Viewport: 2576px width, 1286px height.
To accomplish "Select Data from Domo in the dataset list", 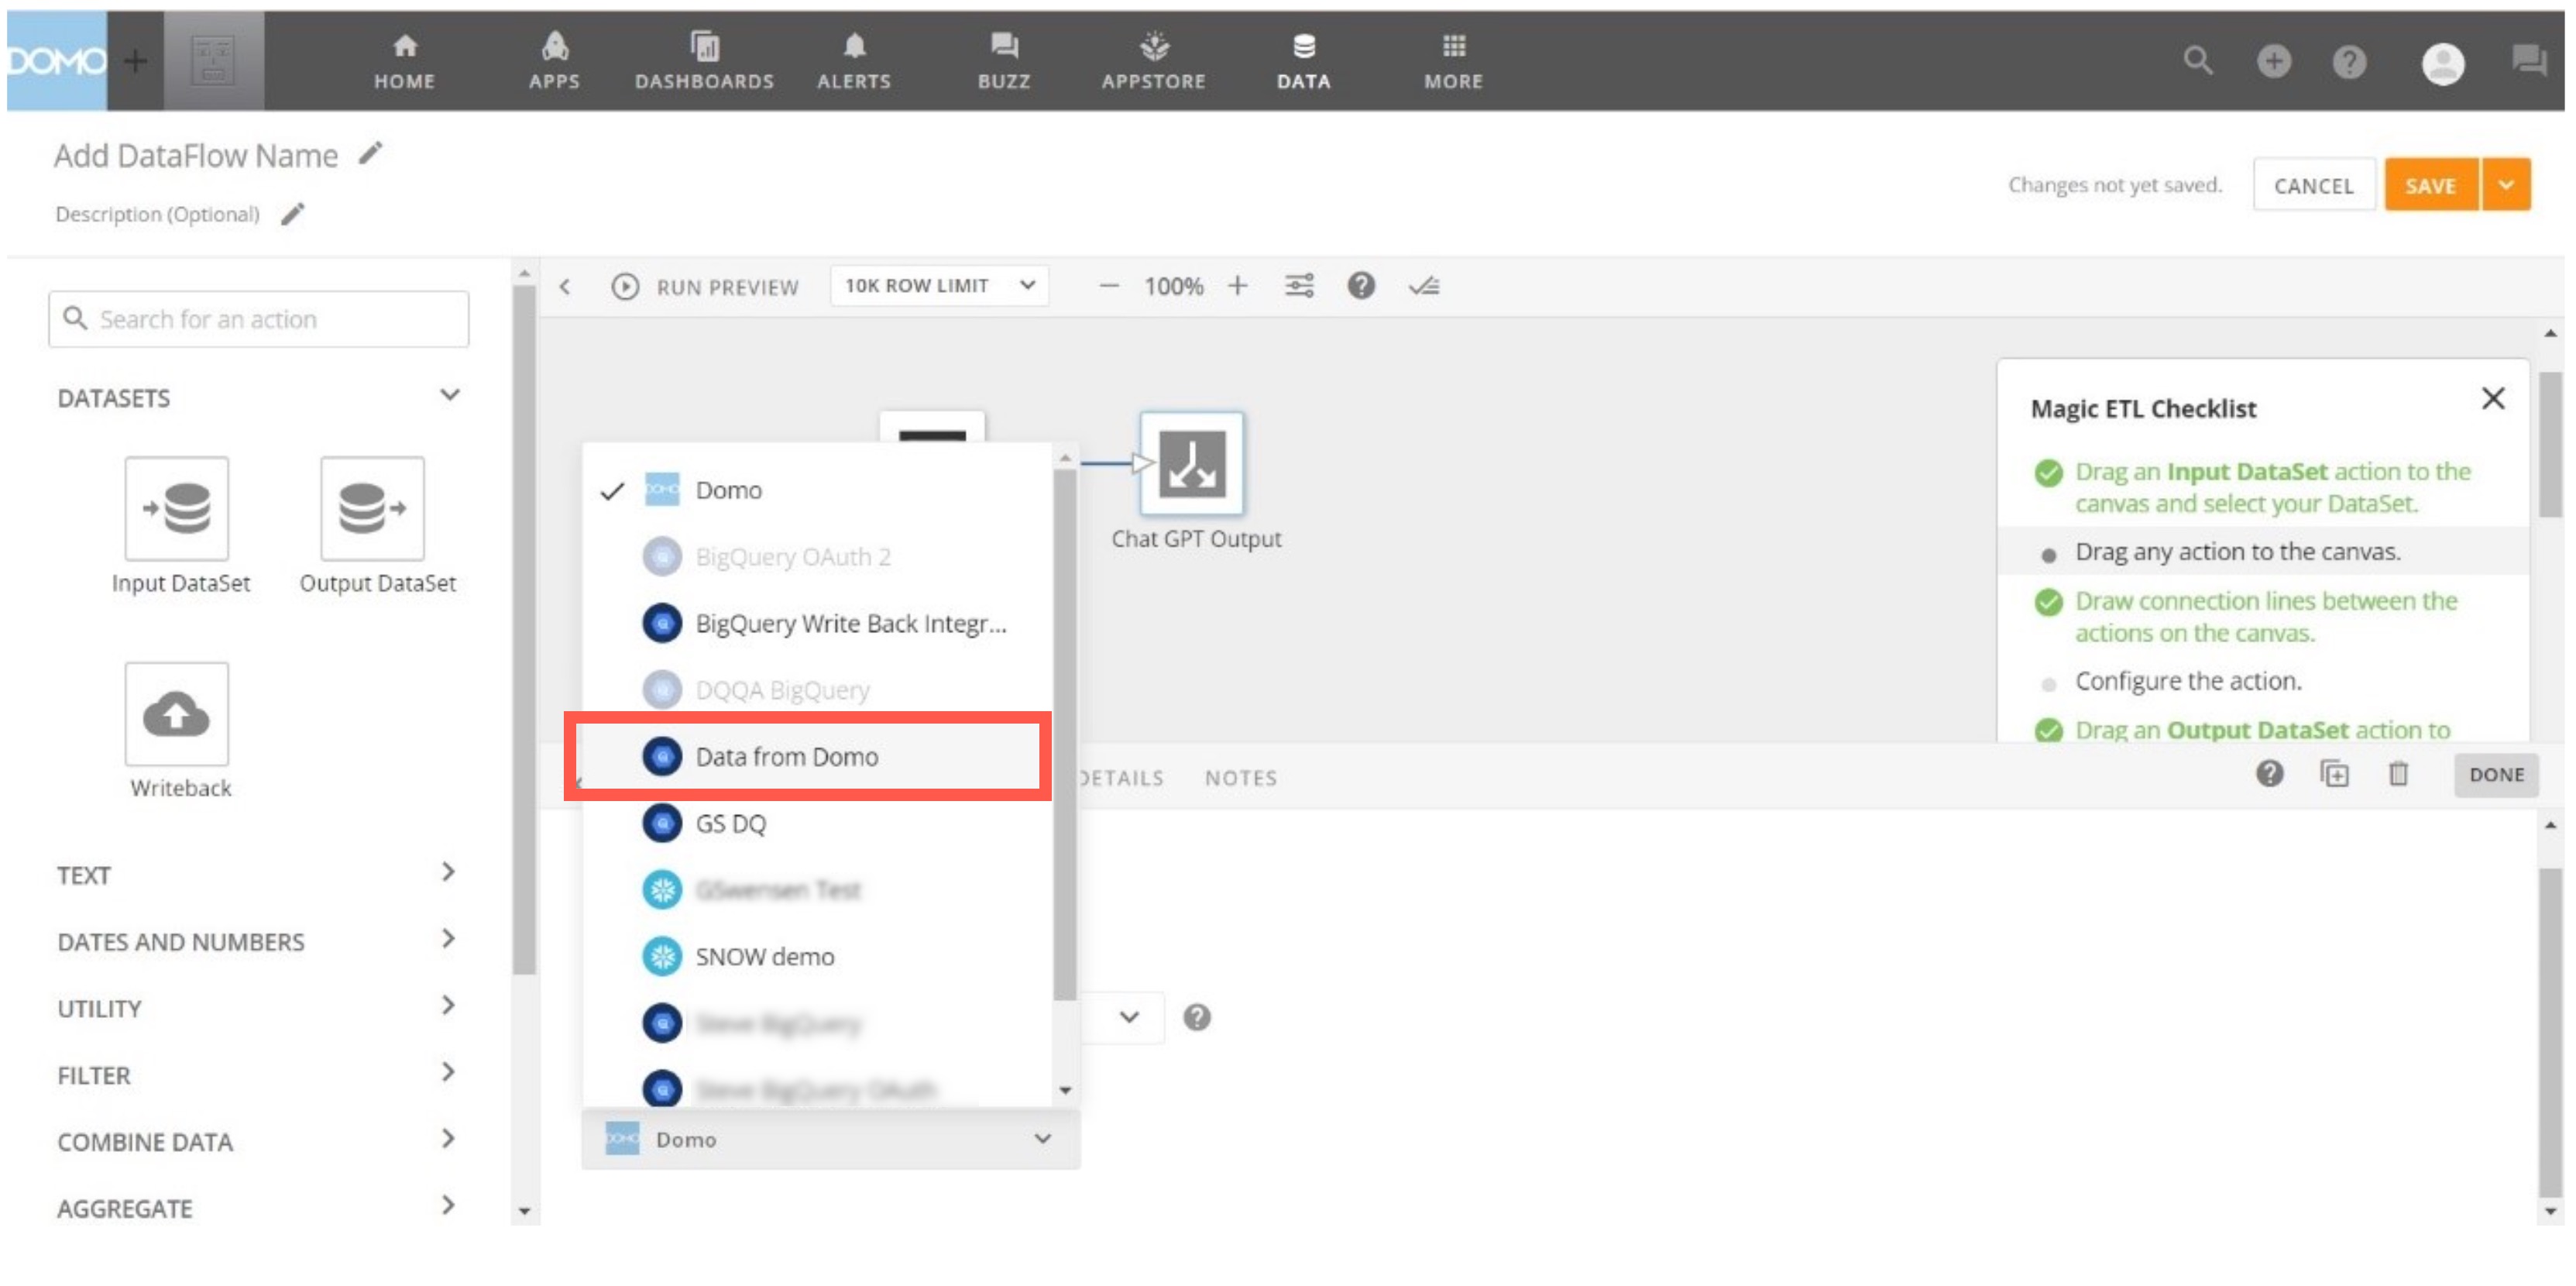I will [786, 756].
